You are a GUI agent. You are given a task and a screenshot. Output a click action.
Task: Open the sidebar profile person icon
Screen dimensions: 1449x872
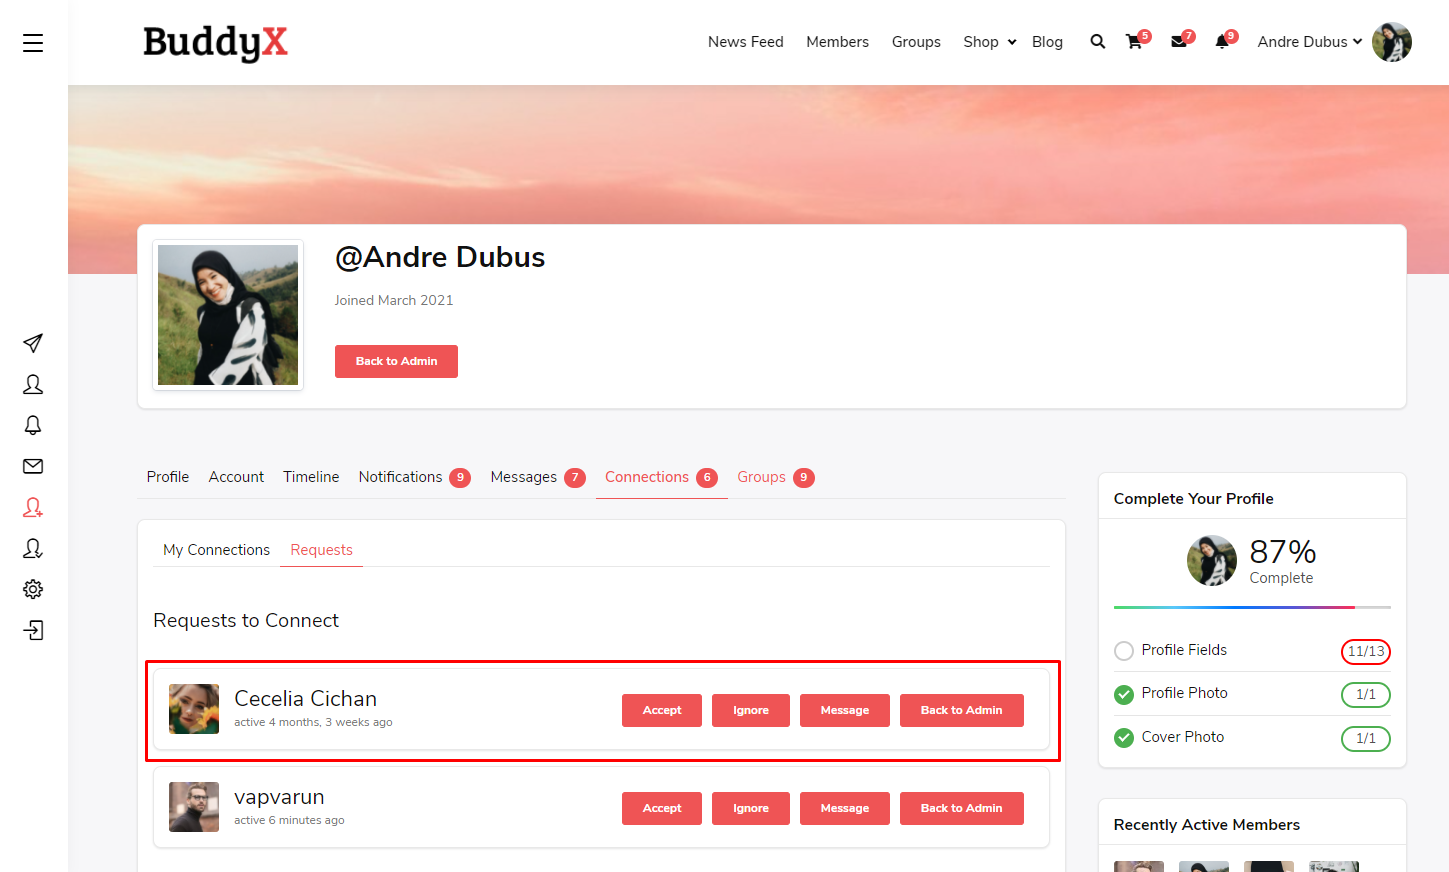tap(32, 384)
